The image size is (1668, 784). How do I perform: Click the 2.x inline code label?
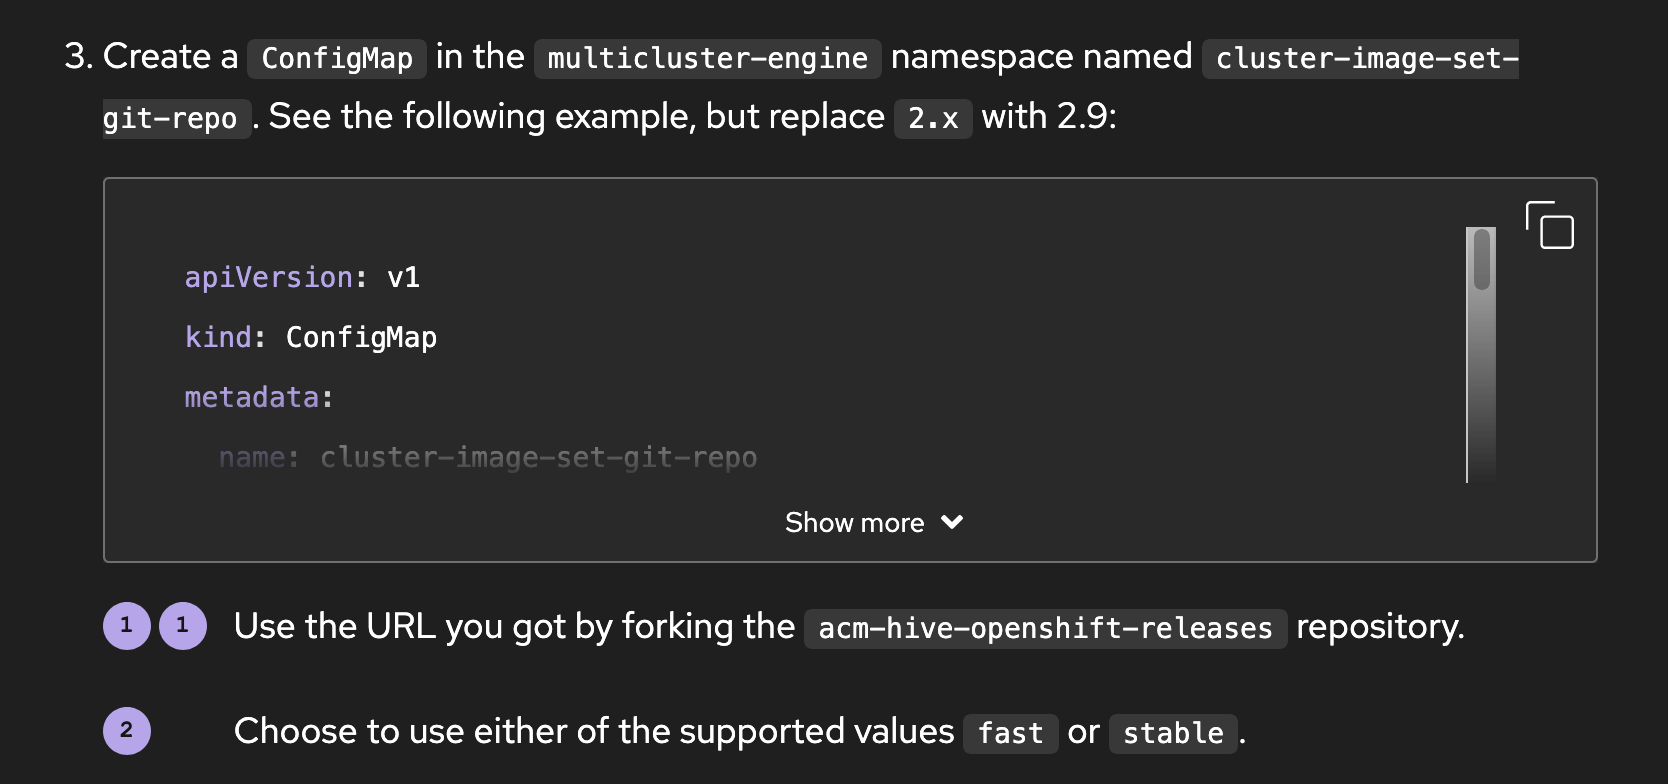click(933, 119)
